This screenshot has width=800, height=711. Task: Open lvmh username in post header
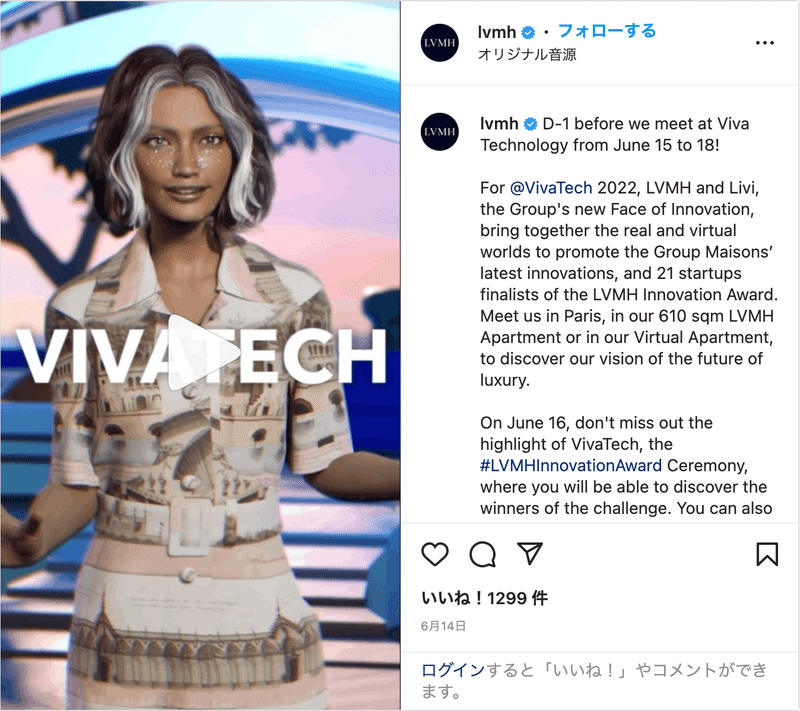coord(497,32)
